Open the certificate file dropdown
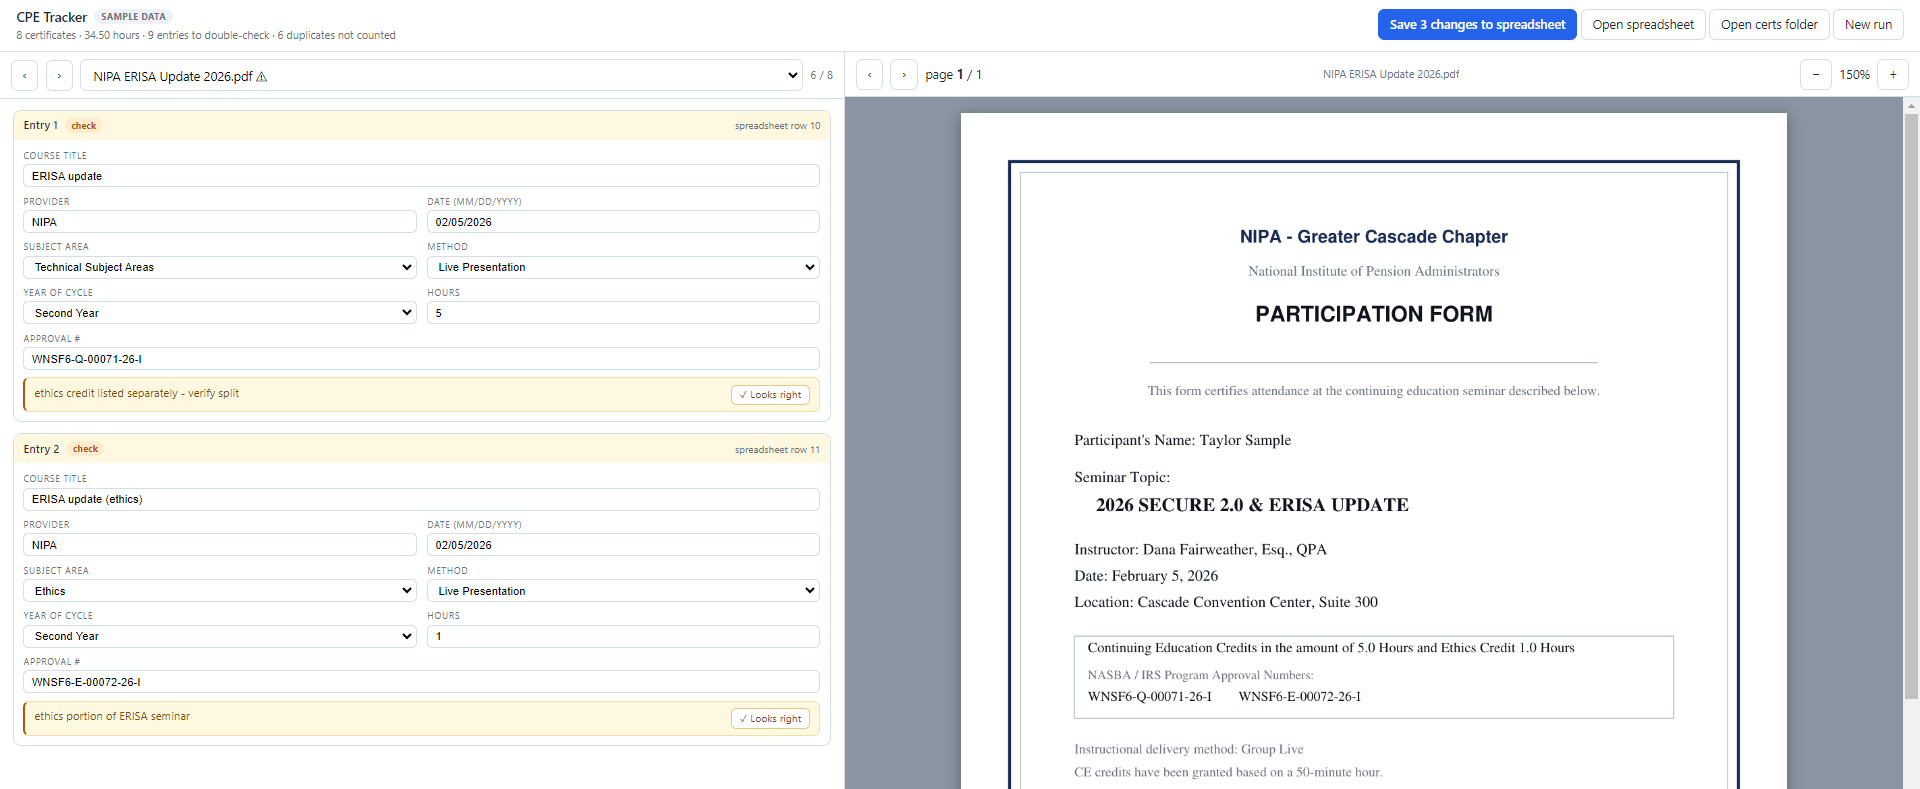Image resolution: width=1920 pixels, height=789 pixels. (442, 75)
